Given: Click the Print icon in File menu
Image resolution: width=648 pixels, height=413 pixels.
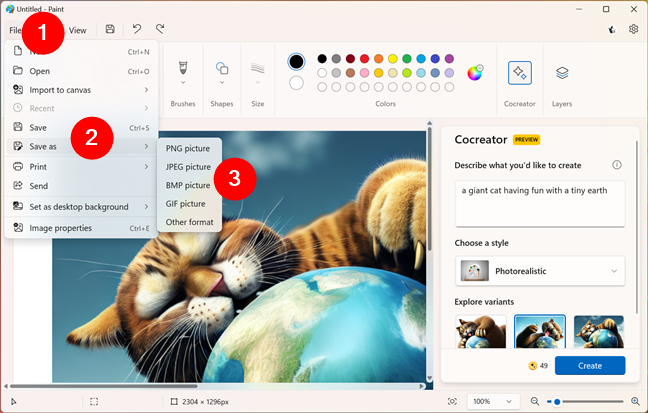Looking at the screenshot, I should [x=18, y=166].
